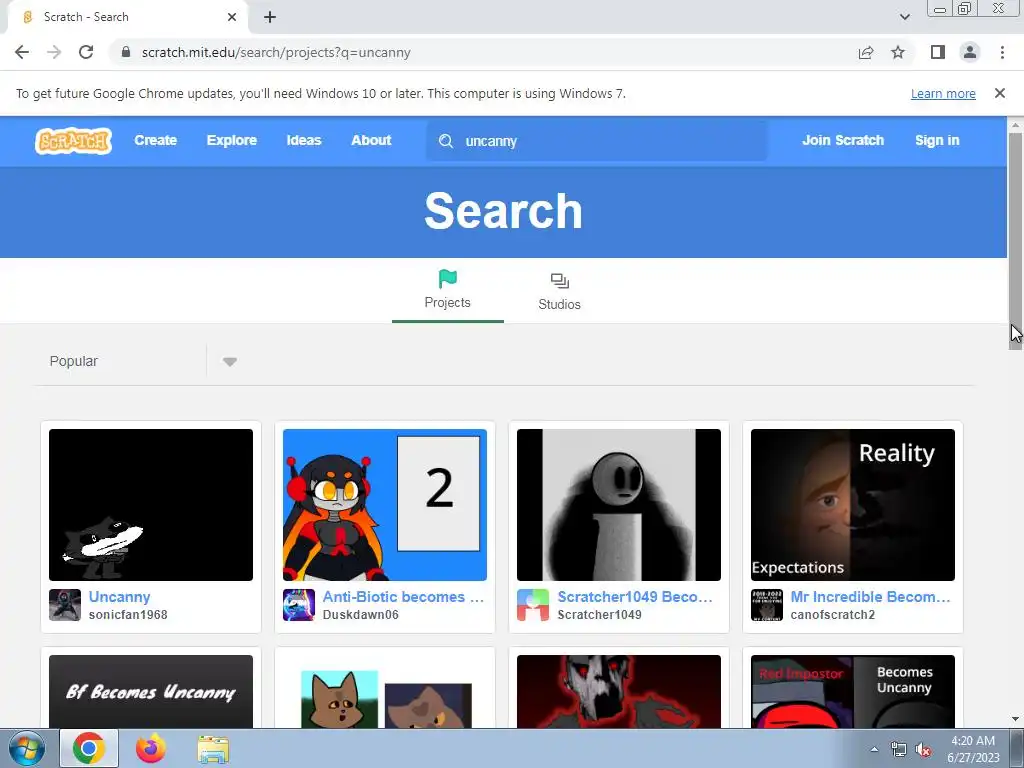Image resolution: width=1024 pixels, height=768 pixels.
Task: Click the taskbar clock
Action: tap(973, 749)
